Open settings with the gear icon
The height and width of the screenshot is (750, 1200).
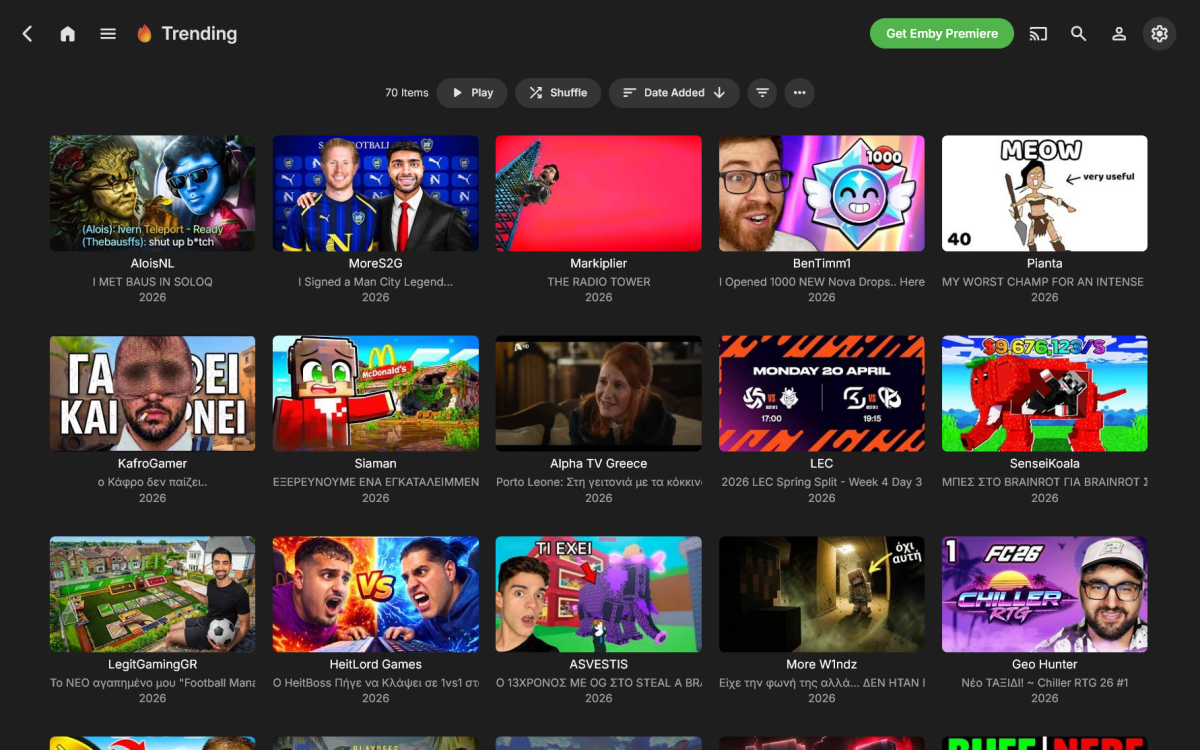pyautogui.click(x=1159, y=34)
